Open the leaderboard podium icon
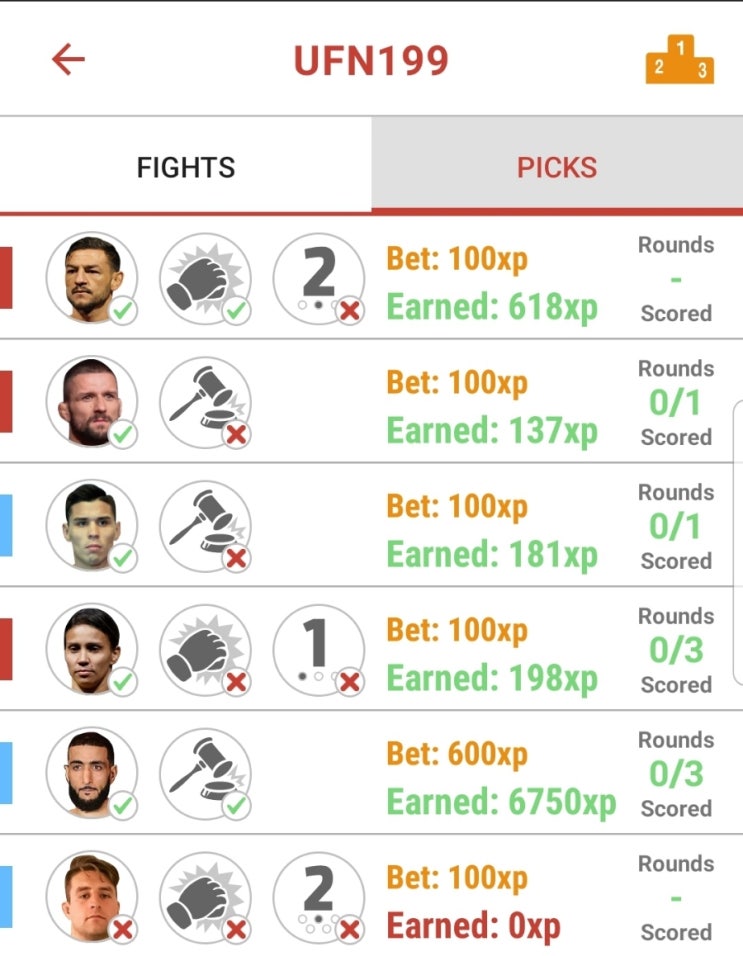This screenshot has height=956, width=743. pyautogui.click(x=680, y=59)
